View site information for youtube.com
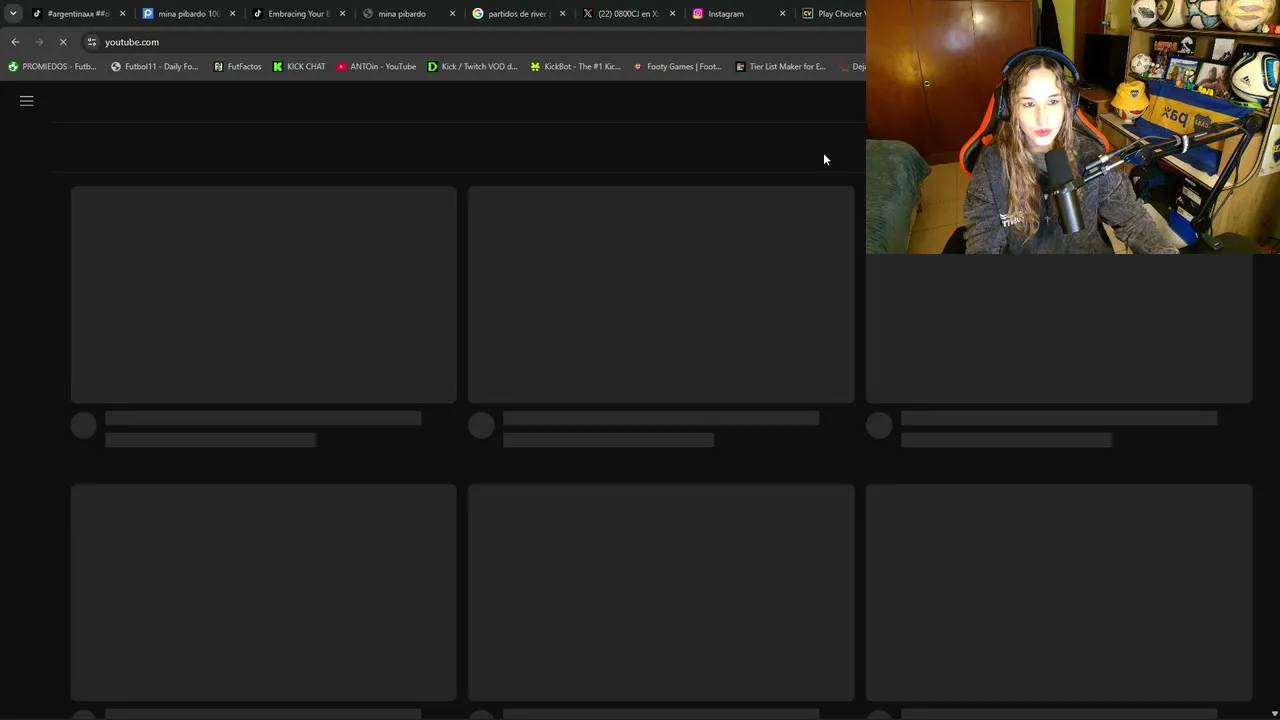The width and height of the screenshot is (1280, 720). pos(91,42)
